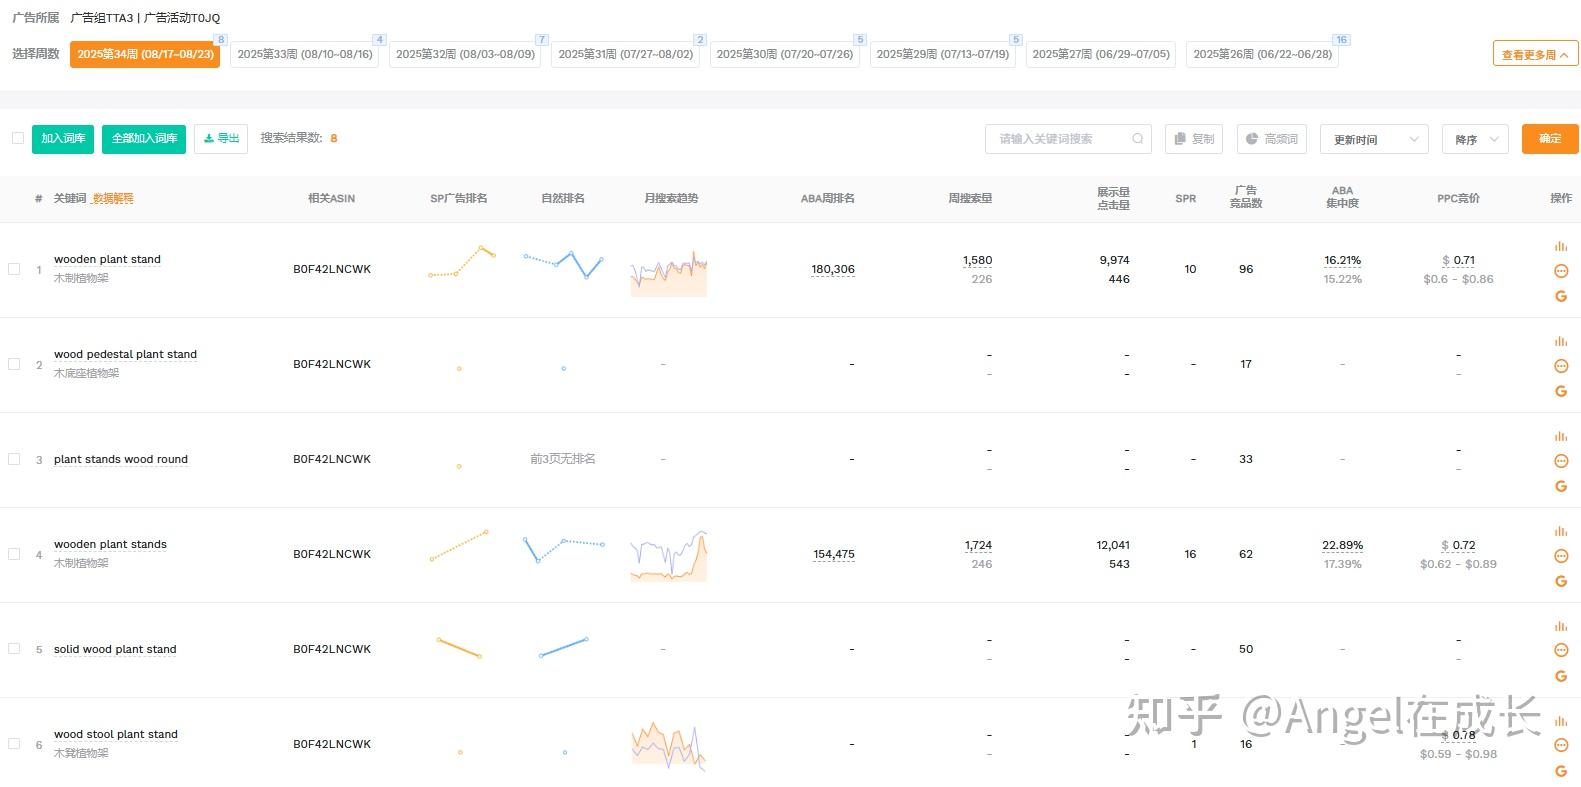Select the 2025第30周 (07/20~07/26) week tab
This screenshot has width=1581, height=787.
point(785,54)
